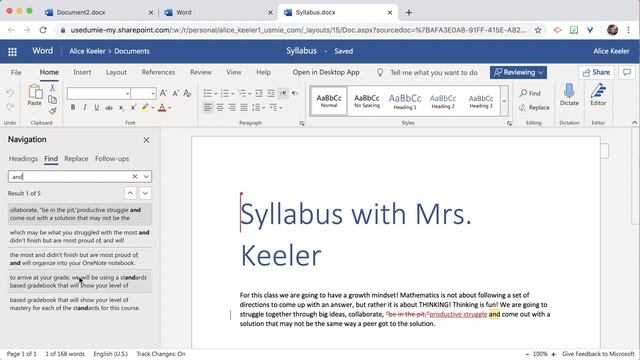Open the File menu
Screen dimensions: 640x360
tap(16, 72)
